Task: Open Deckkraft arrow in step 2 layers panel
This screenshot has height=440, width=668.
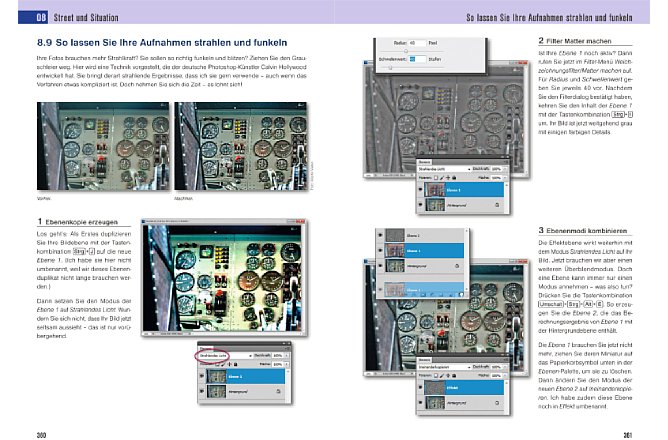Action: [505, 169]
